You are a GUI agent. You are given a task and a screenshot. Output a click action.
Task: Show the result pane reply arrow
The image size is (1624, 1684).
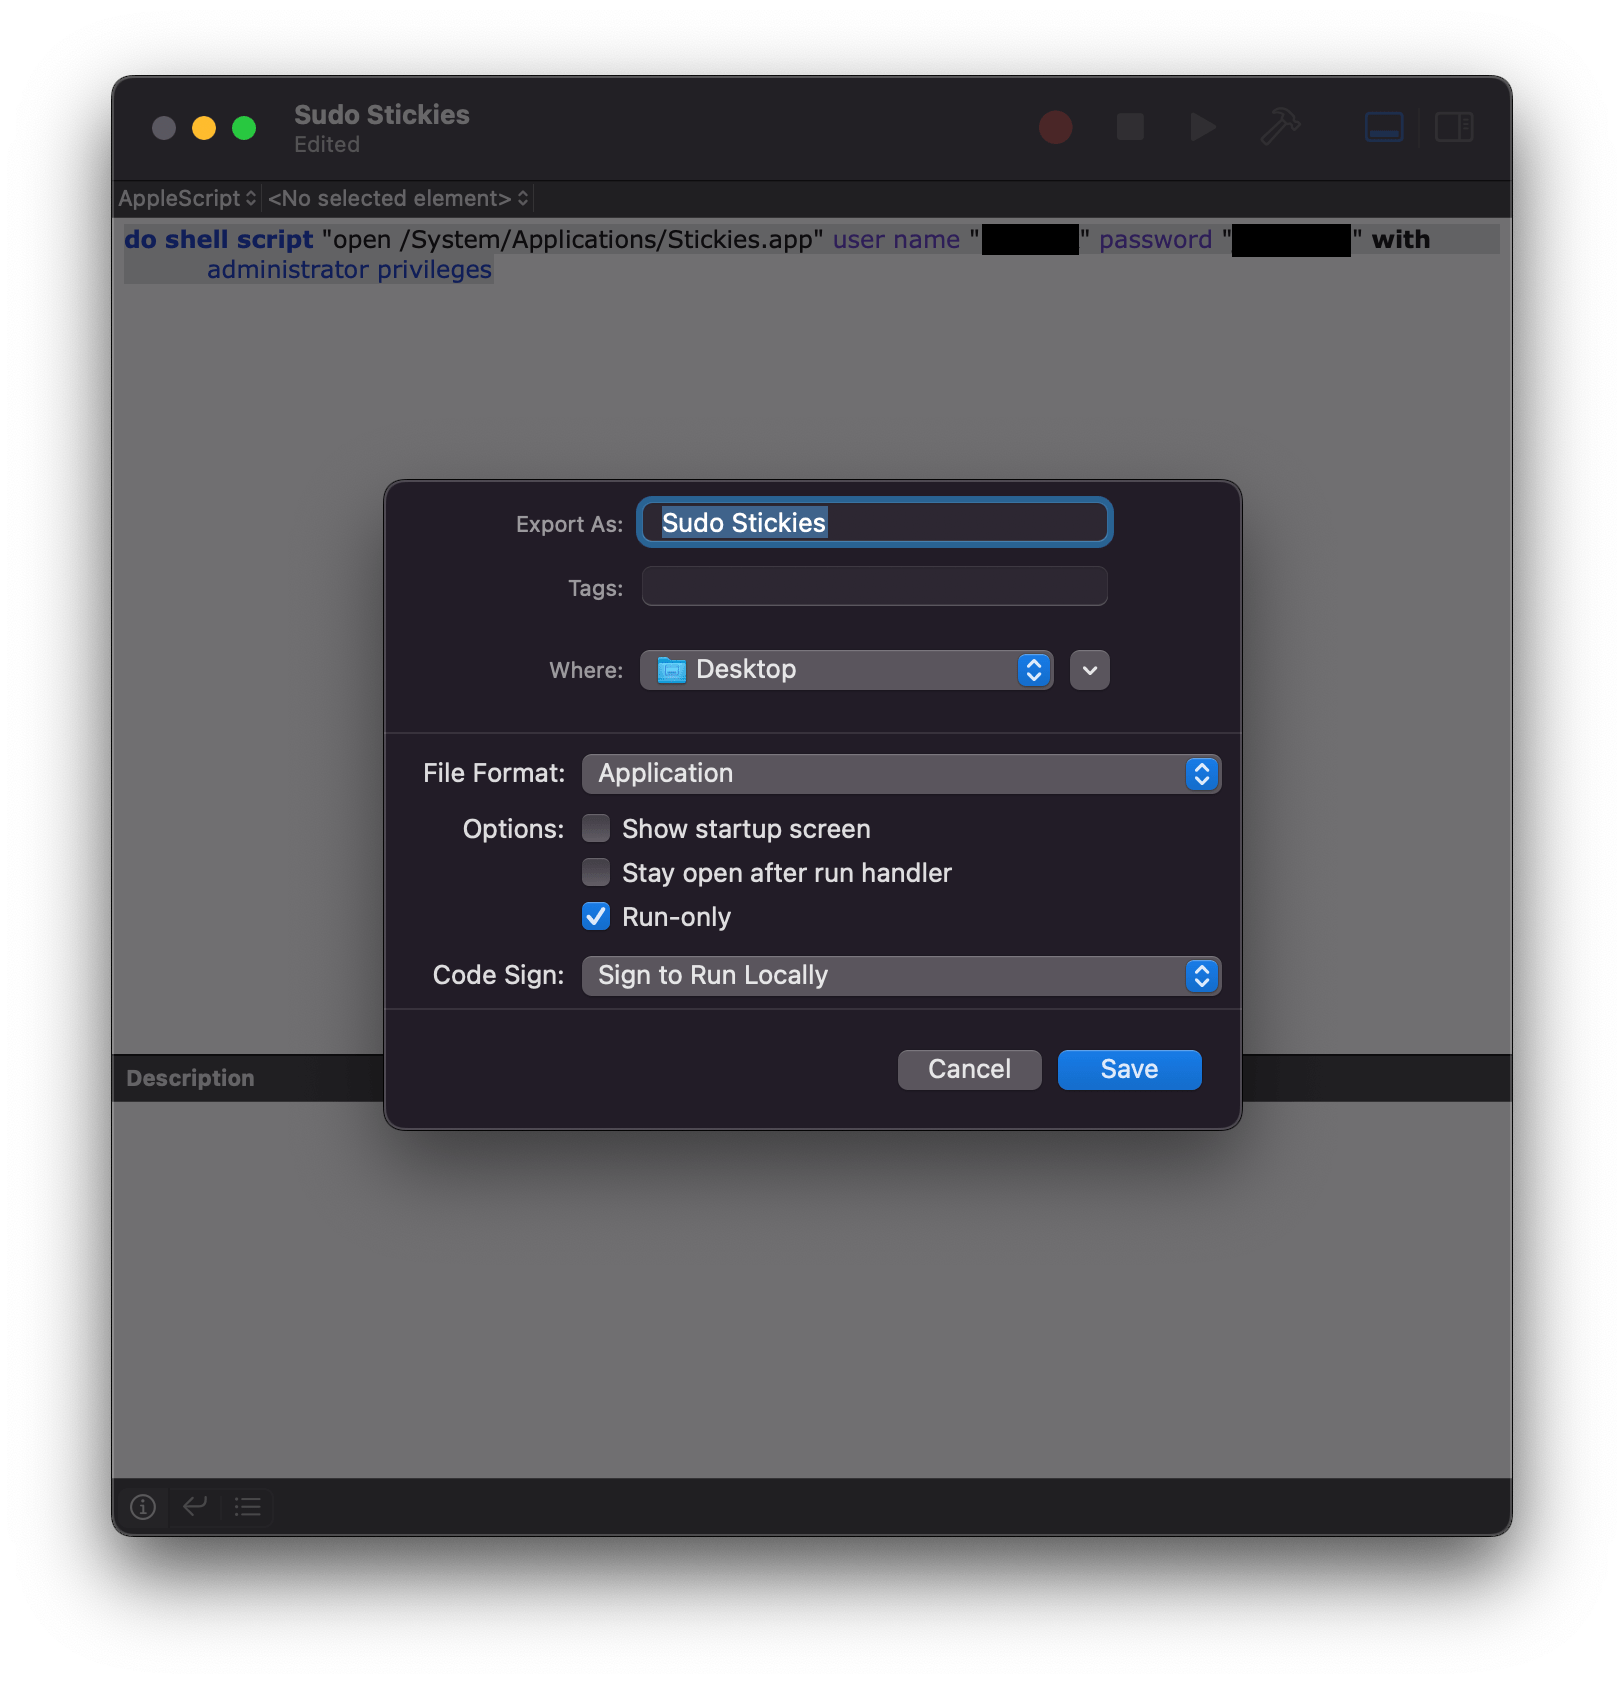point(195,1506)
